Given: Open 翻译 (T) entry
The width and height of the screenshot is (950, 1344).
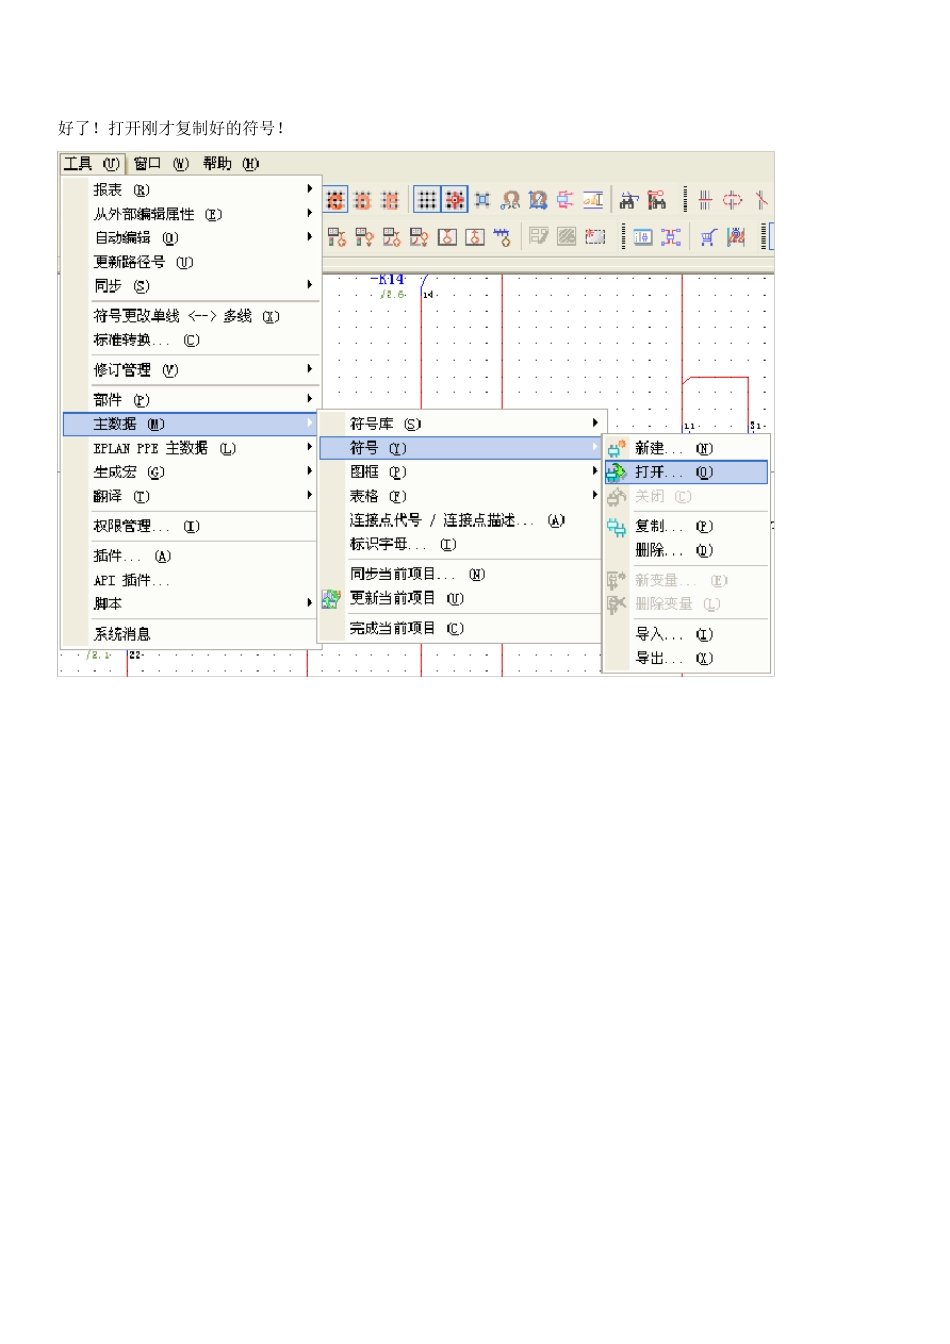Looking at the screenshot, I should point(190,496).
